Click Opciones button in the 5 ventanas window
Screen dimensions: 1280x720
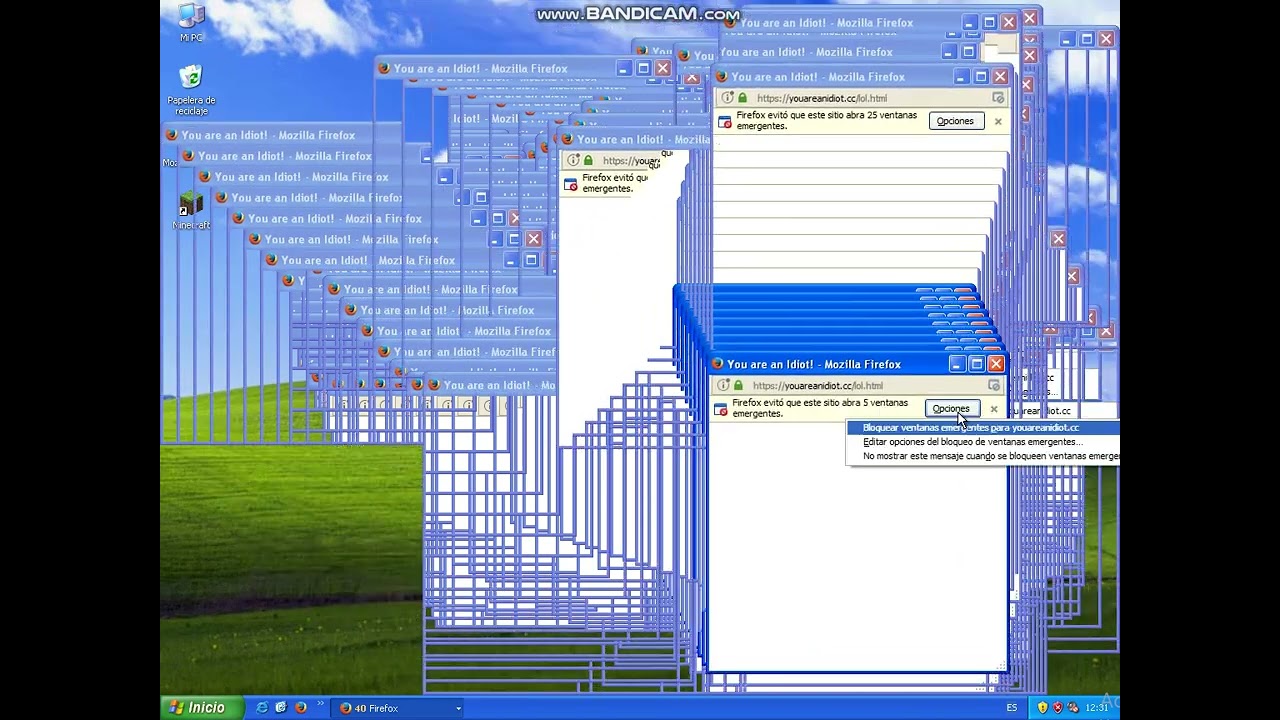click(x=951, y=409)
